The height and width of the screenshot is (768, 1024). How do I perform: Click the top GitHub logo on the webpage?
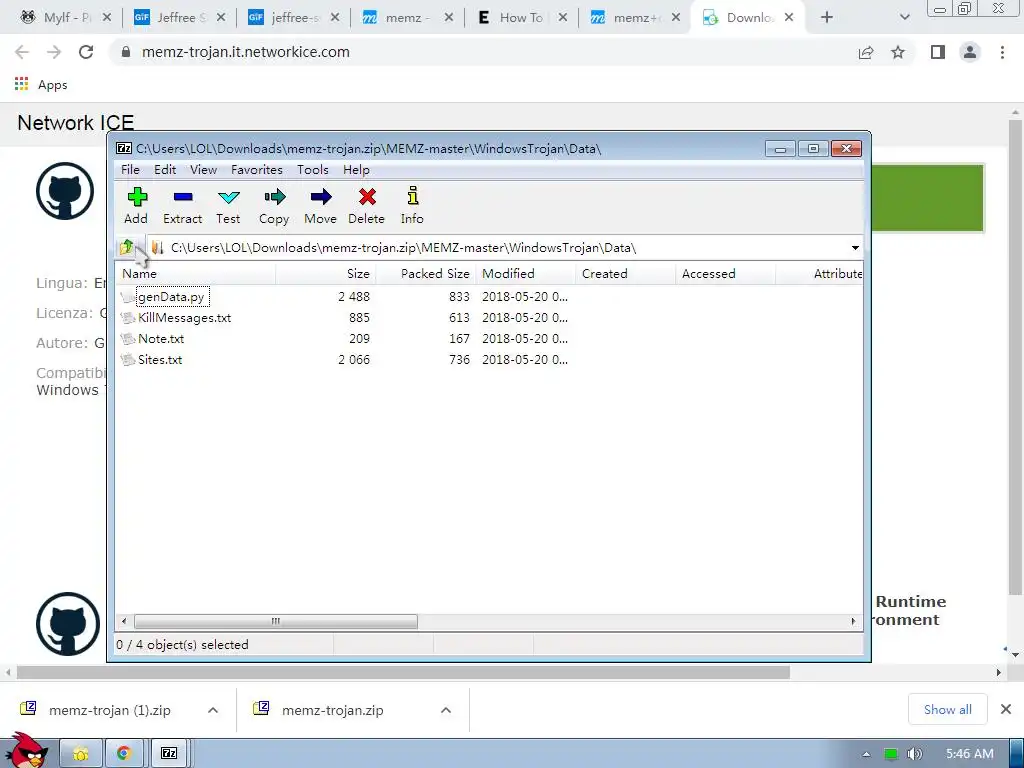65,191
